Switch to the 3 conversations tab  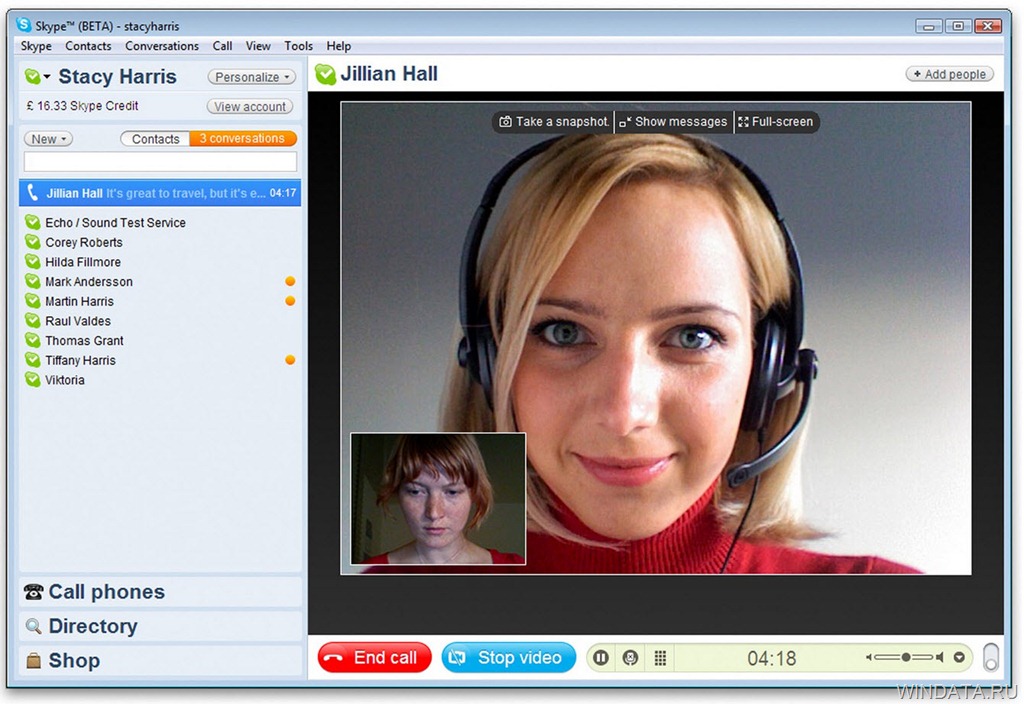point(243,138)
